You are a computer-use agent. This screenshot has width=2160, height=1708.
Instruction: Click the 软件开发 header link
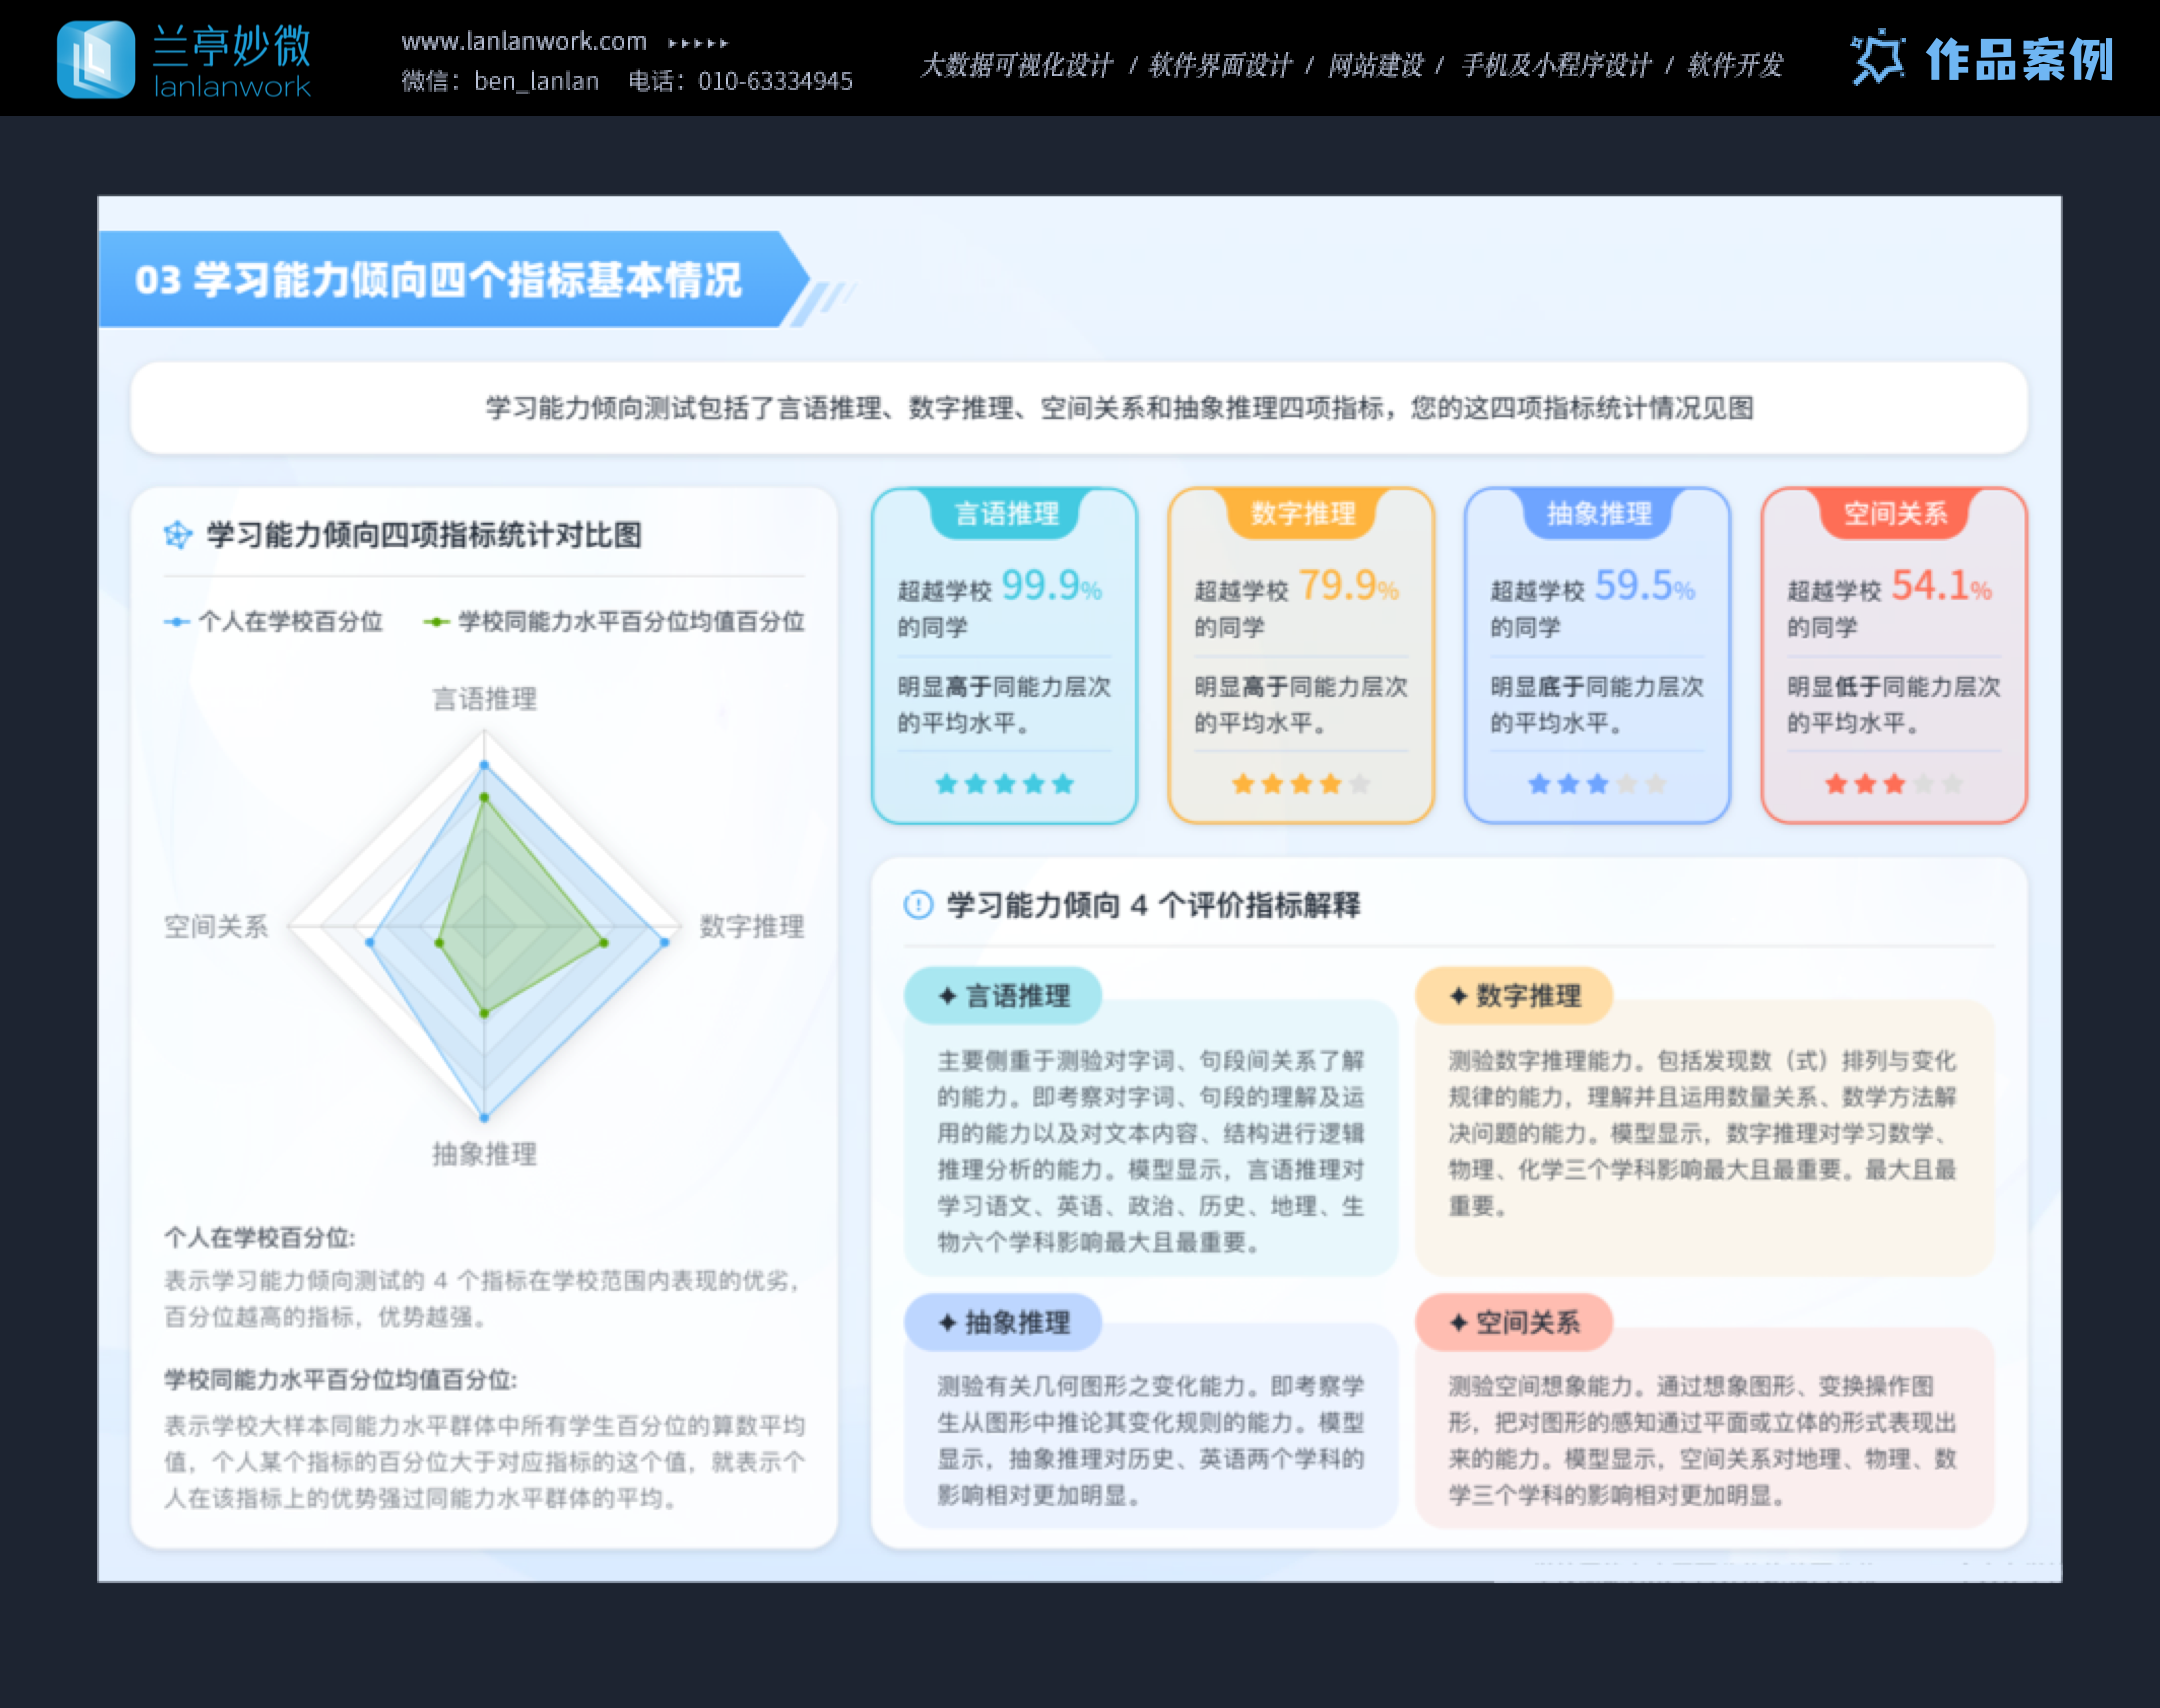(1735, 66)
